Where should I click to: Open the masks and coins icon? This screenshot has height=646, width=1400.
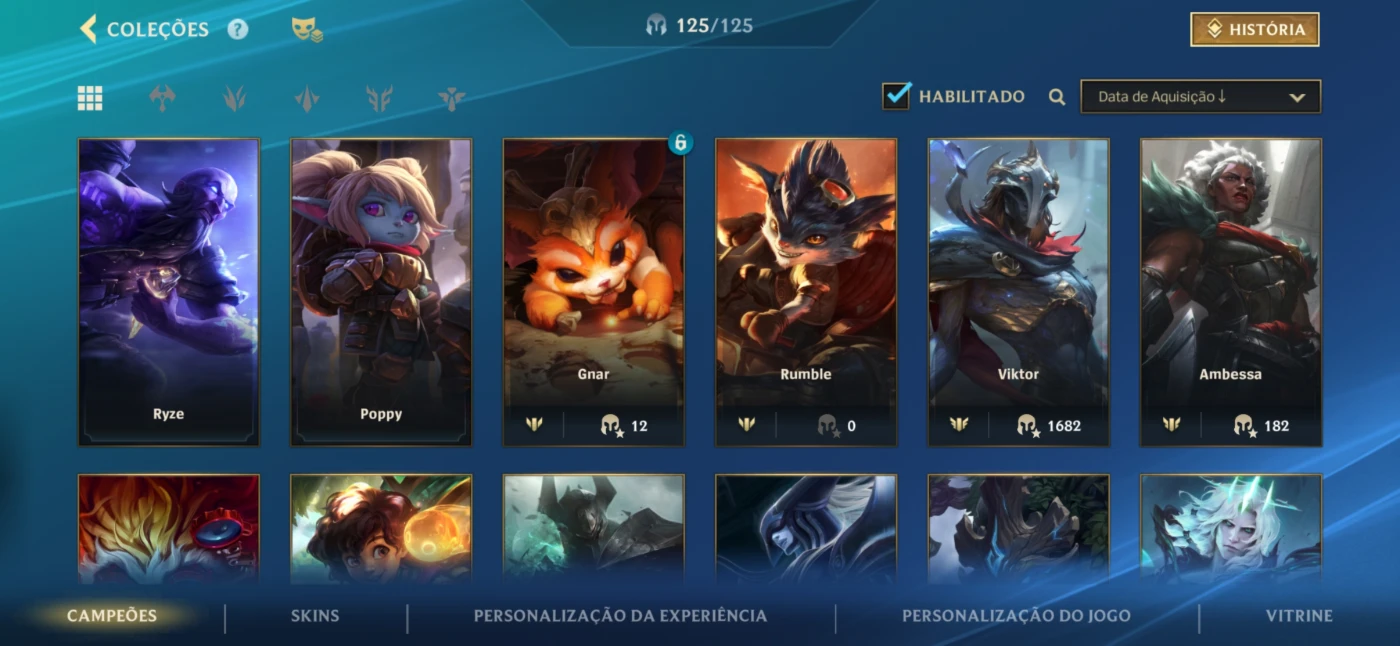307,30
